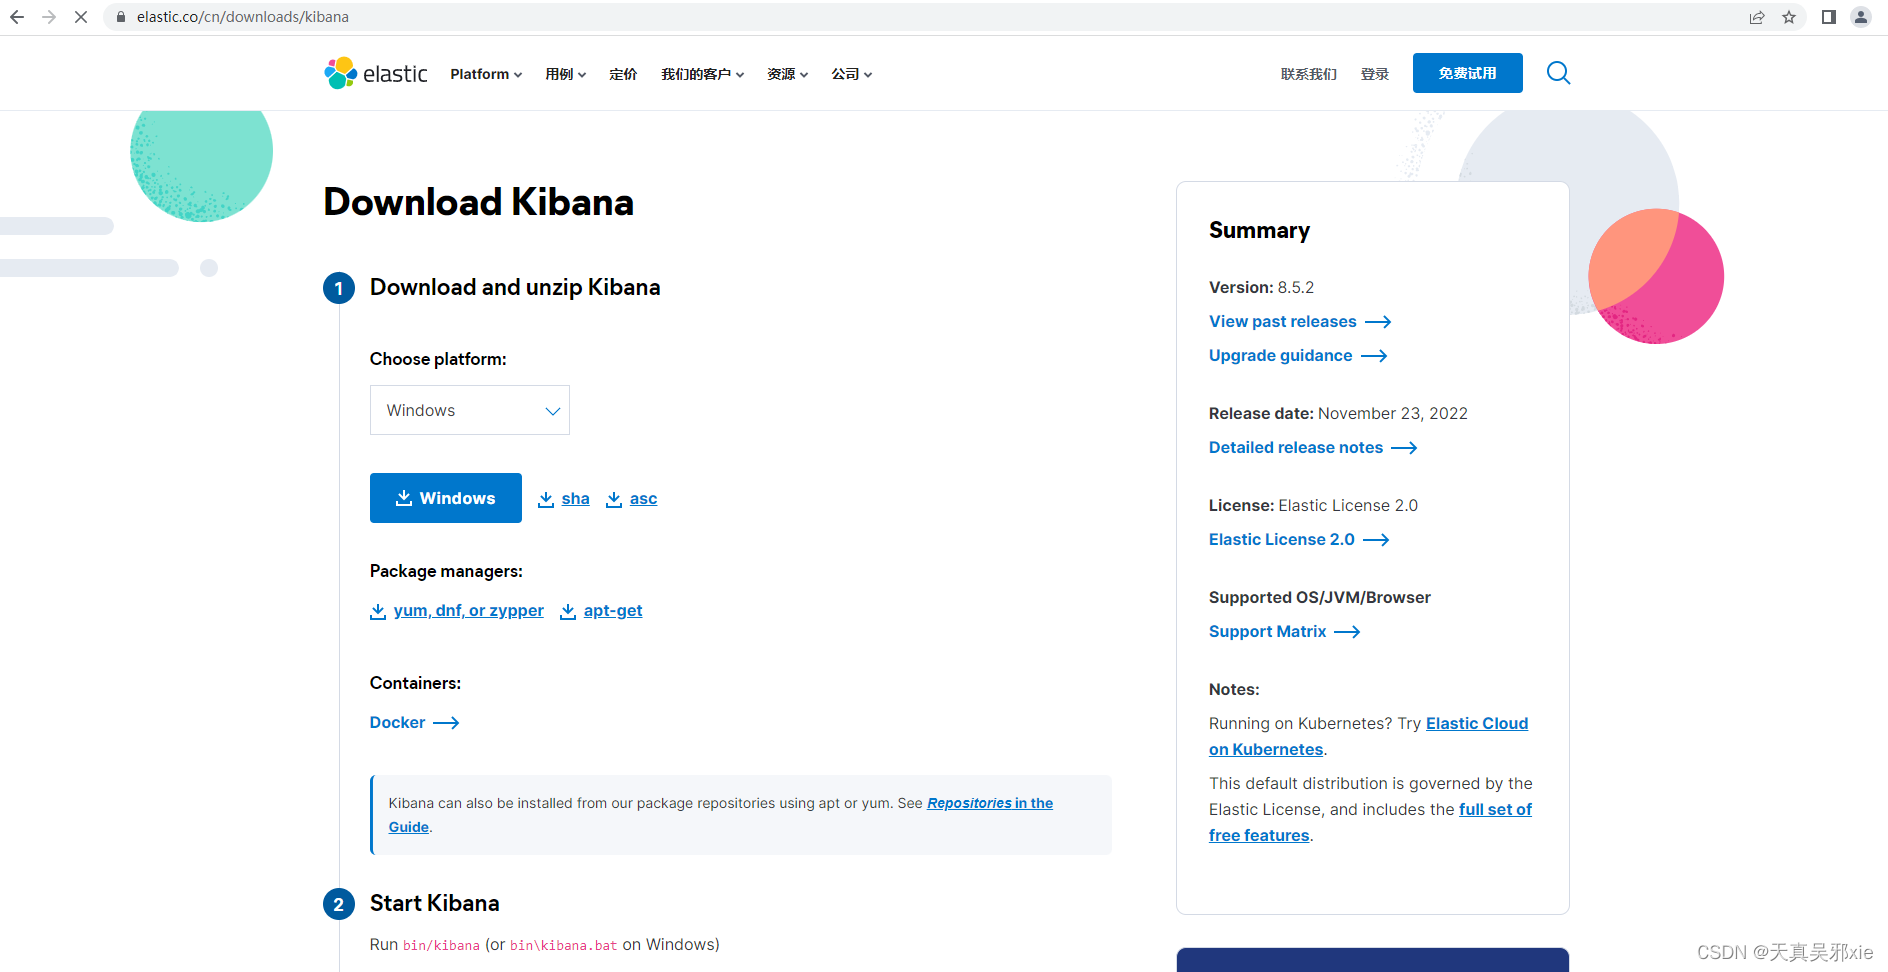
Task: Click the download icon beside asc
Action: (x=614, y=498)
